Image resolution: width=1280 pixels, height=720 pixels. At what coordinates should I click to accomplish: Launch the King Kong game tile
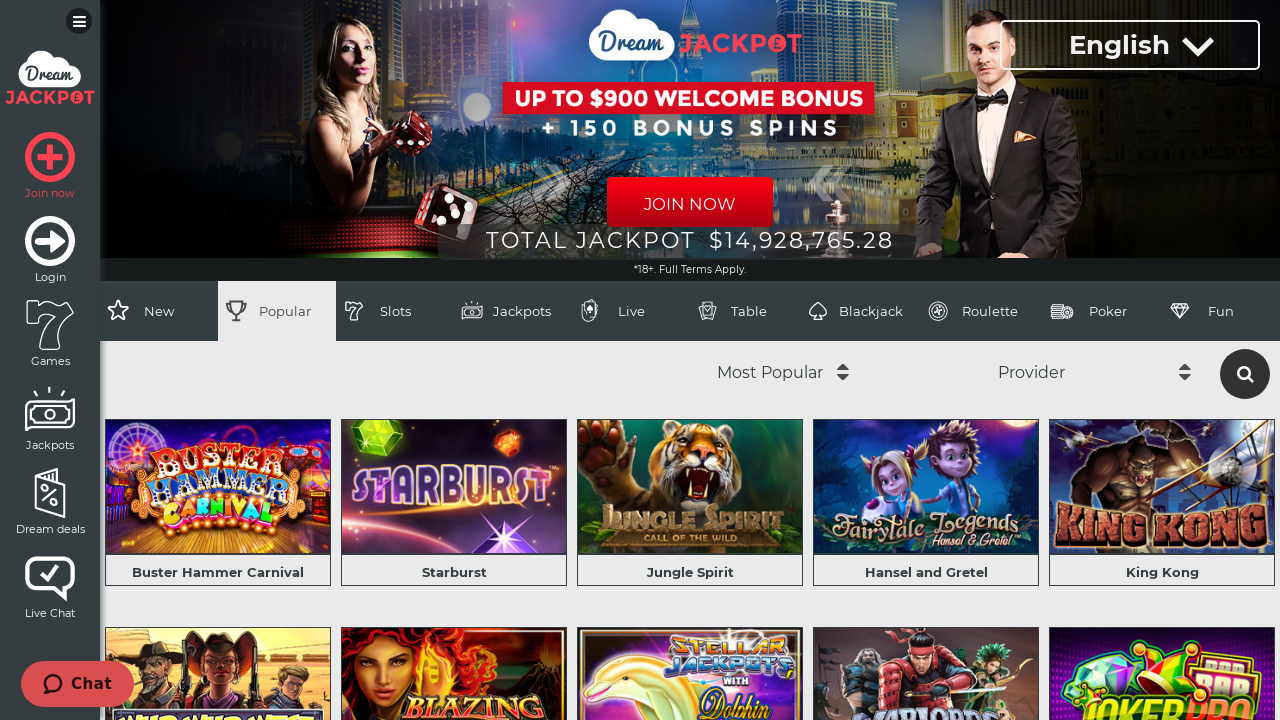[1162, 502]
